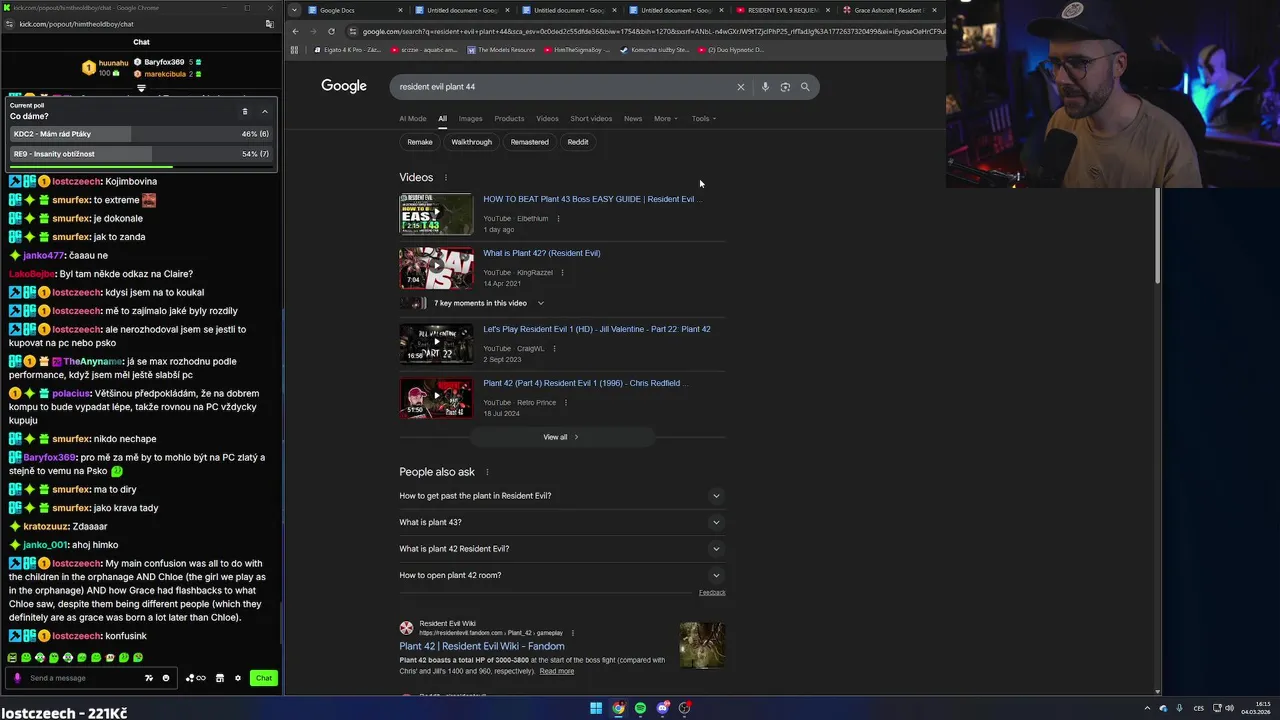1280x720 pixels.
Task: Open Spotify from the taskbar
Action: coord(640,708)
